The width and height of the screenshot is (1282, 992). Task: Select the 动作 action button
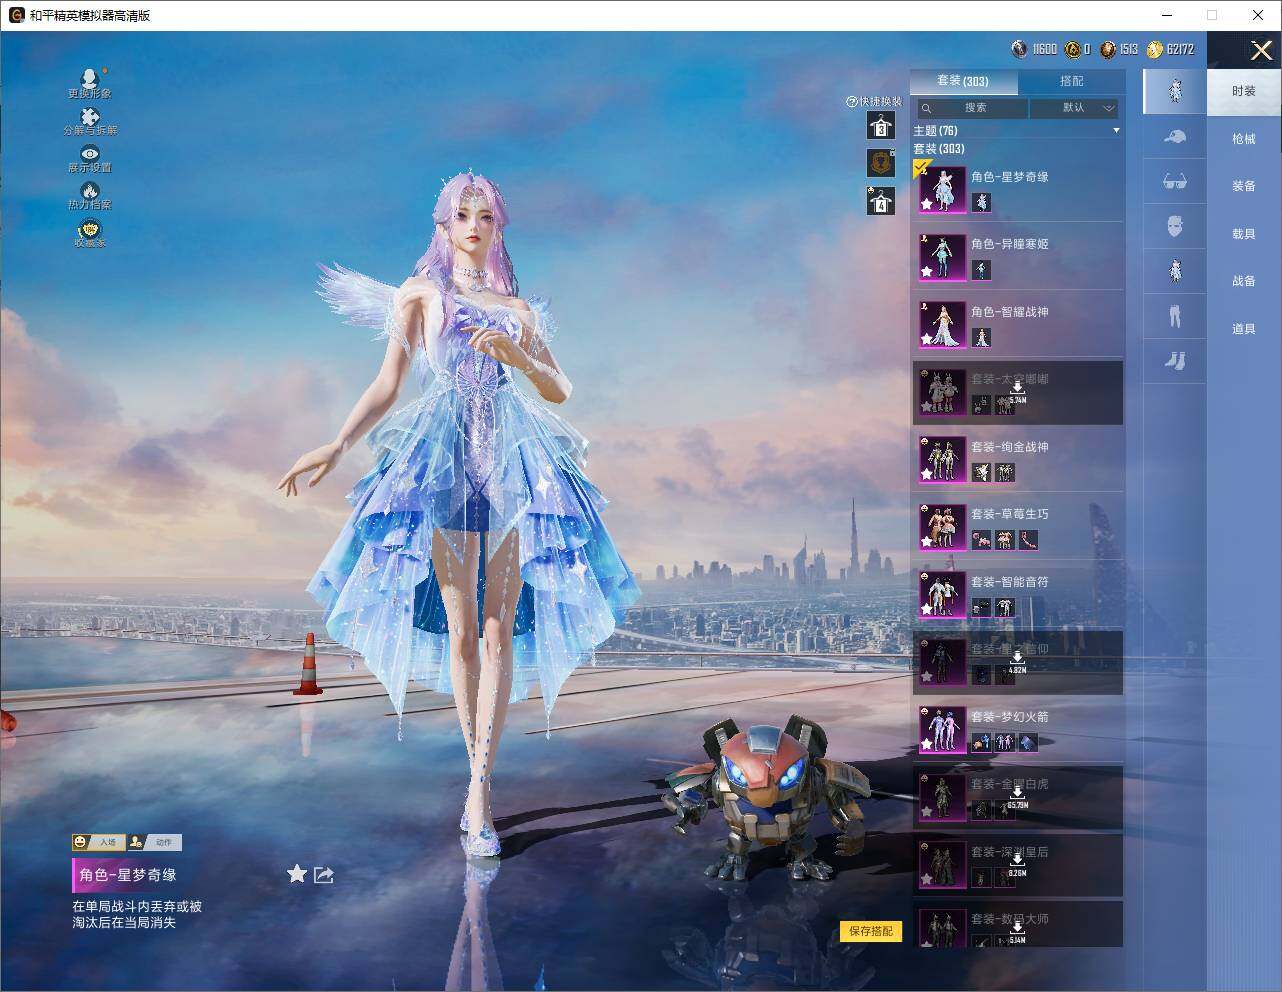(155, 842)
